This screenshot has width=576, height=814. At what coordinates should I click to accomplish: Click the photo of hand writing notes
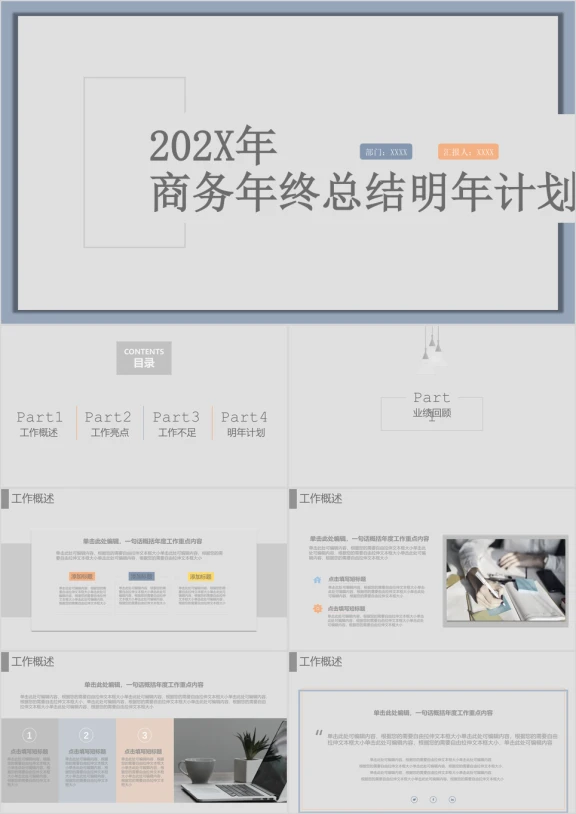click(x=505, y=580)
